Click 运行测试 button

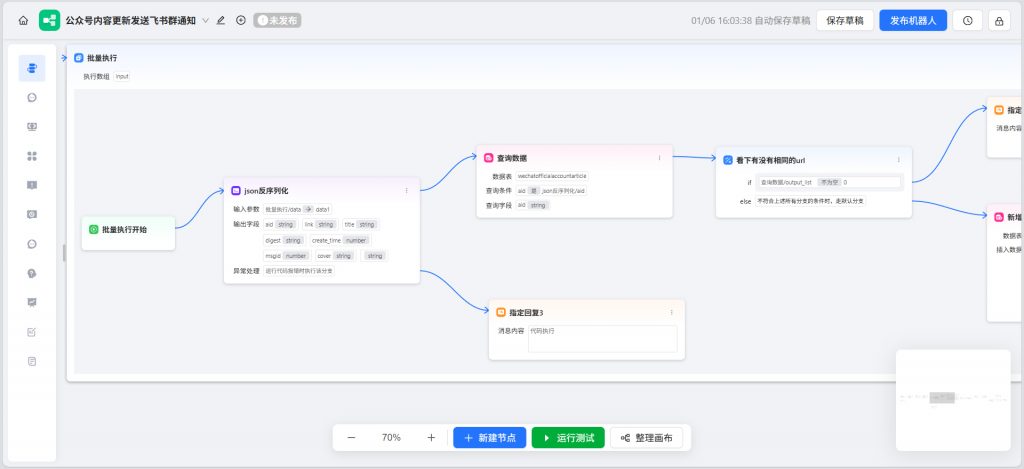568,438
